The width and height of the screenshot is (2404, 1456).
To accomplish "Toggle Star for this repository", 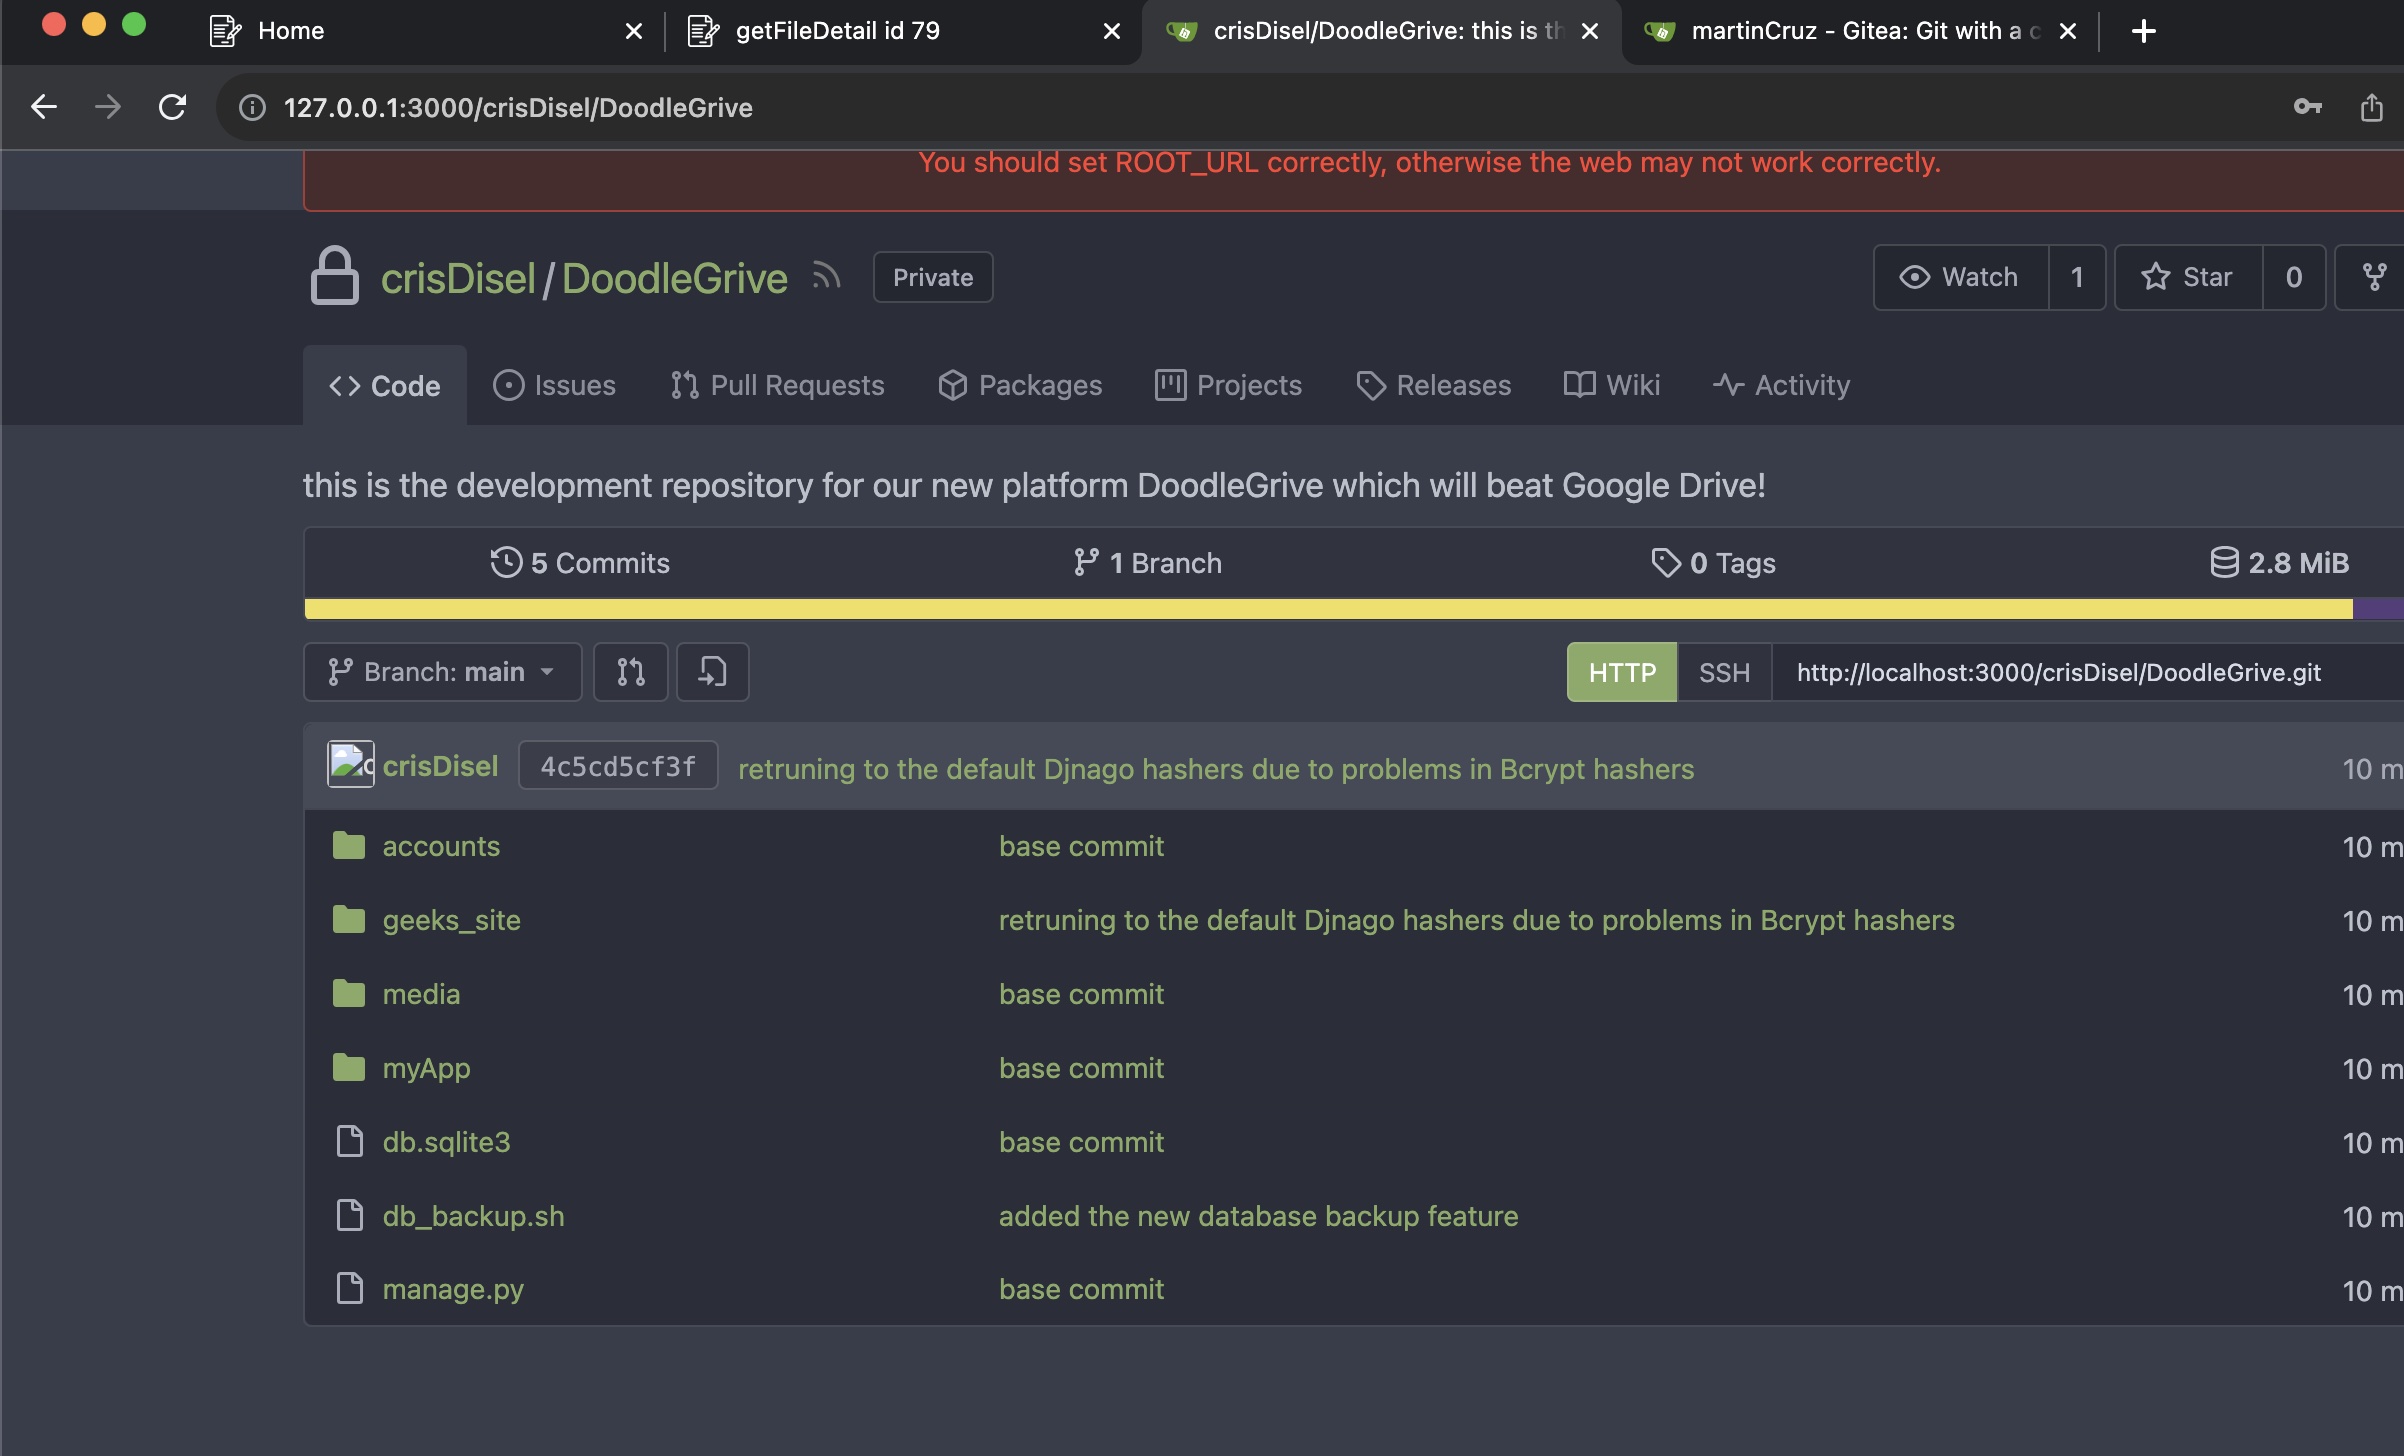I will point(2188,277).
